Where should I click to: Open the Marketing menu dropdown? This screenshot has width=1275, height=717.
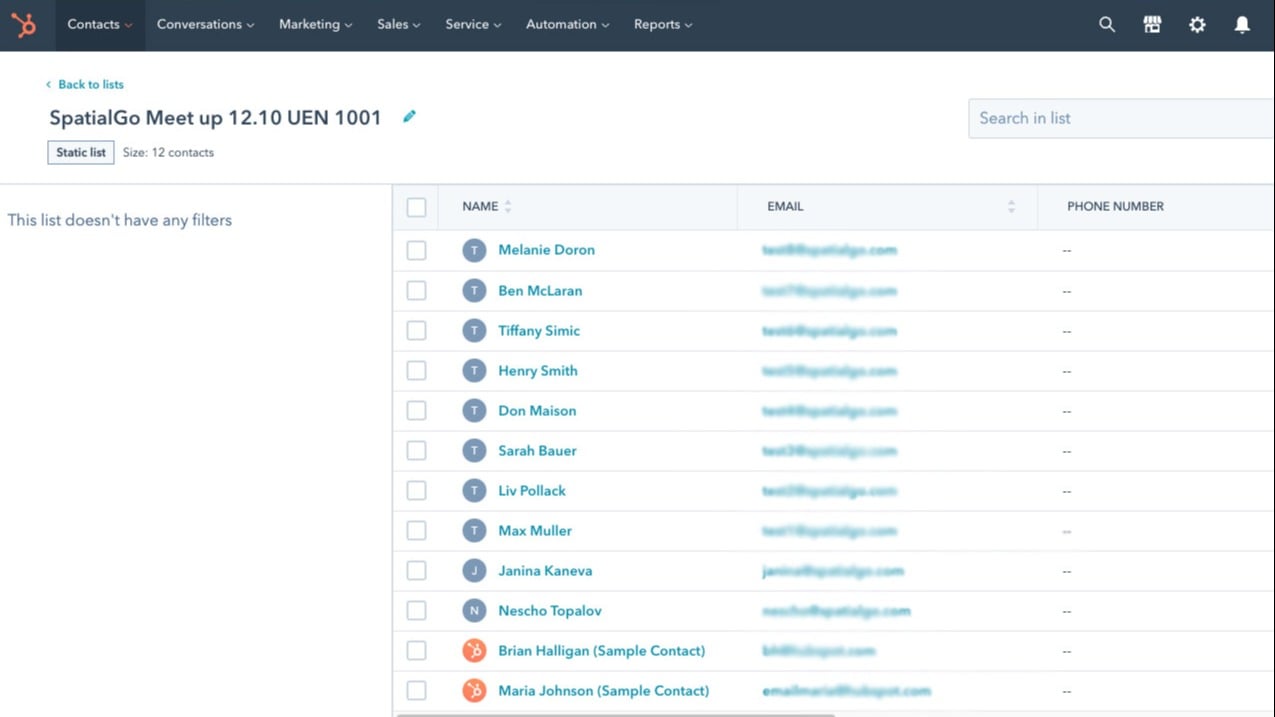315,25
